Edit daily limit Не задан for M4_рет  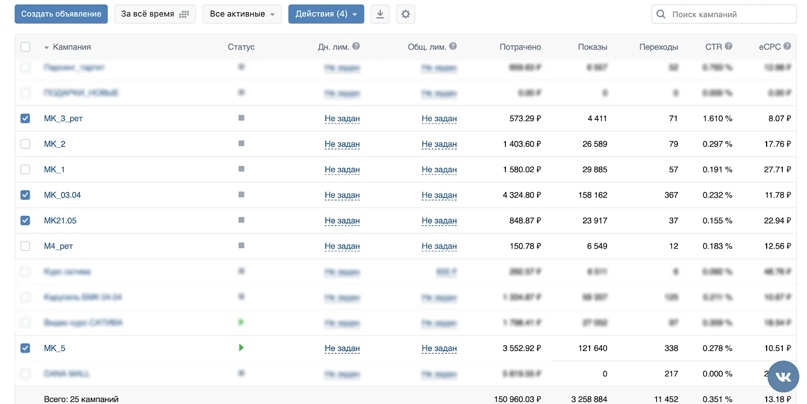point(342,246)
